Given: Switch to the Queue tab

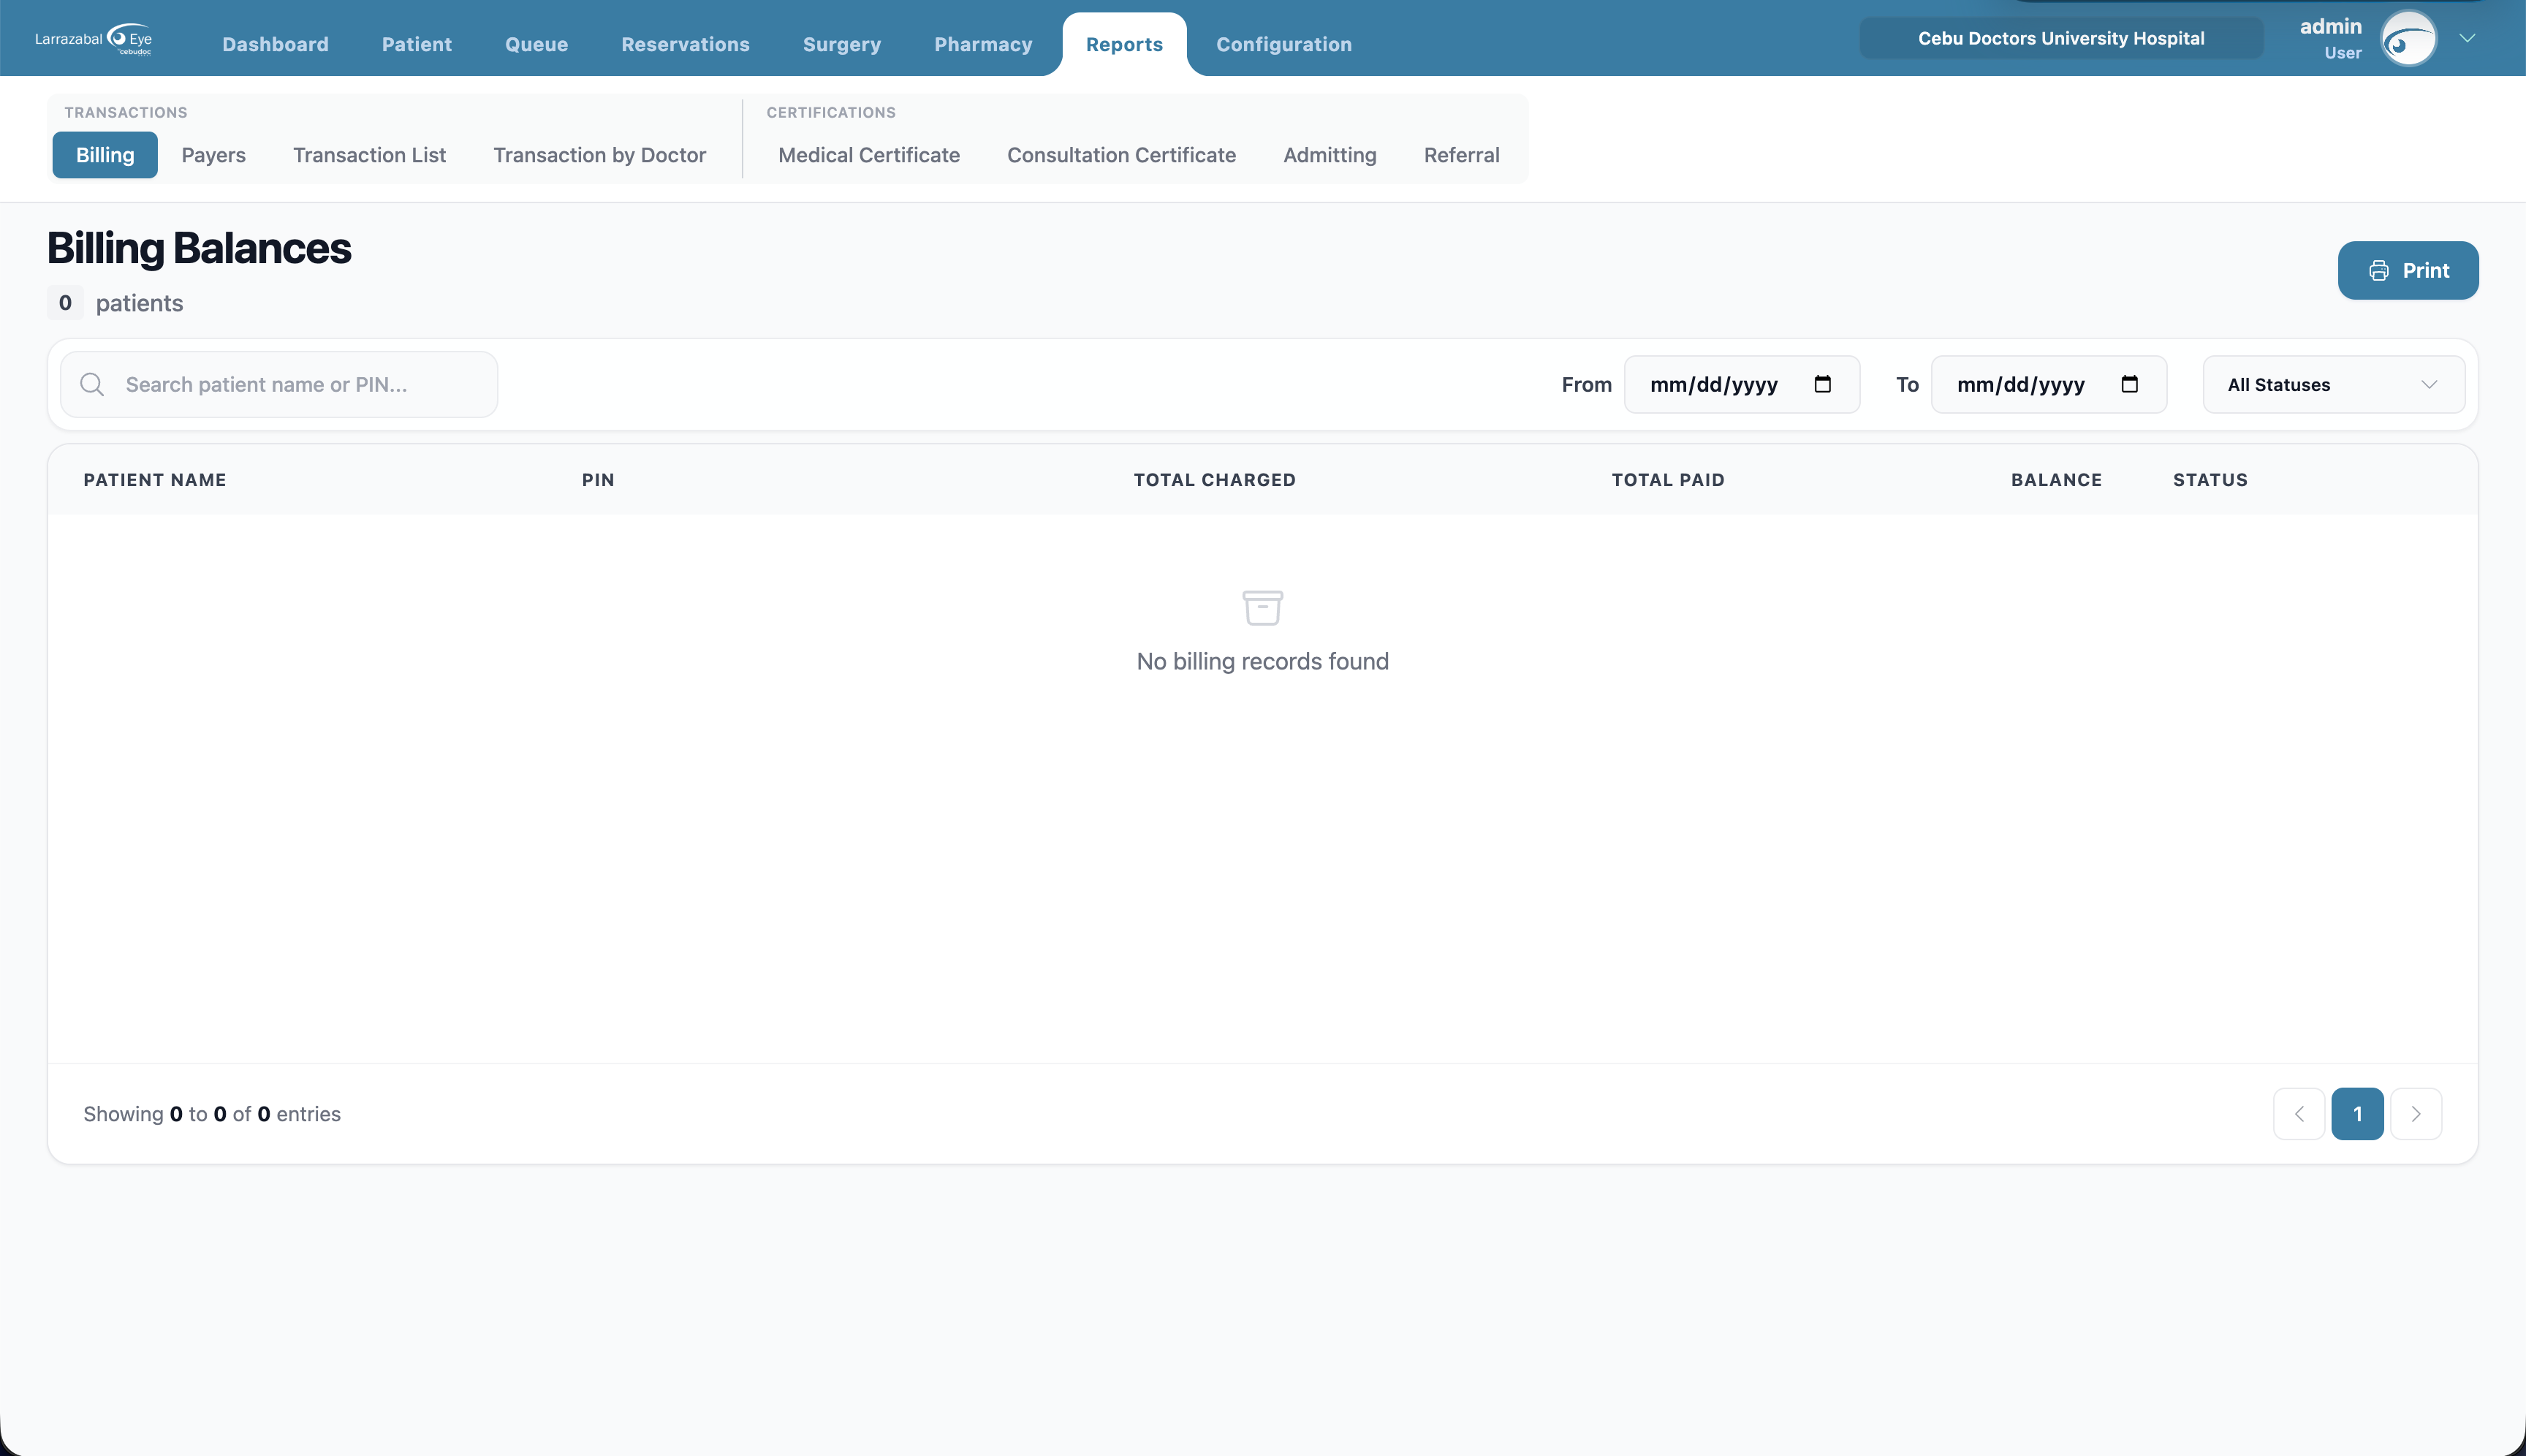Looking at the screenshot, I should point(536,44).
